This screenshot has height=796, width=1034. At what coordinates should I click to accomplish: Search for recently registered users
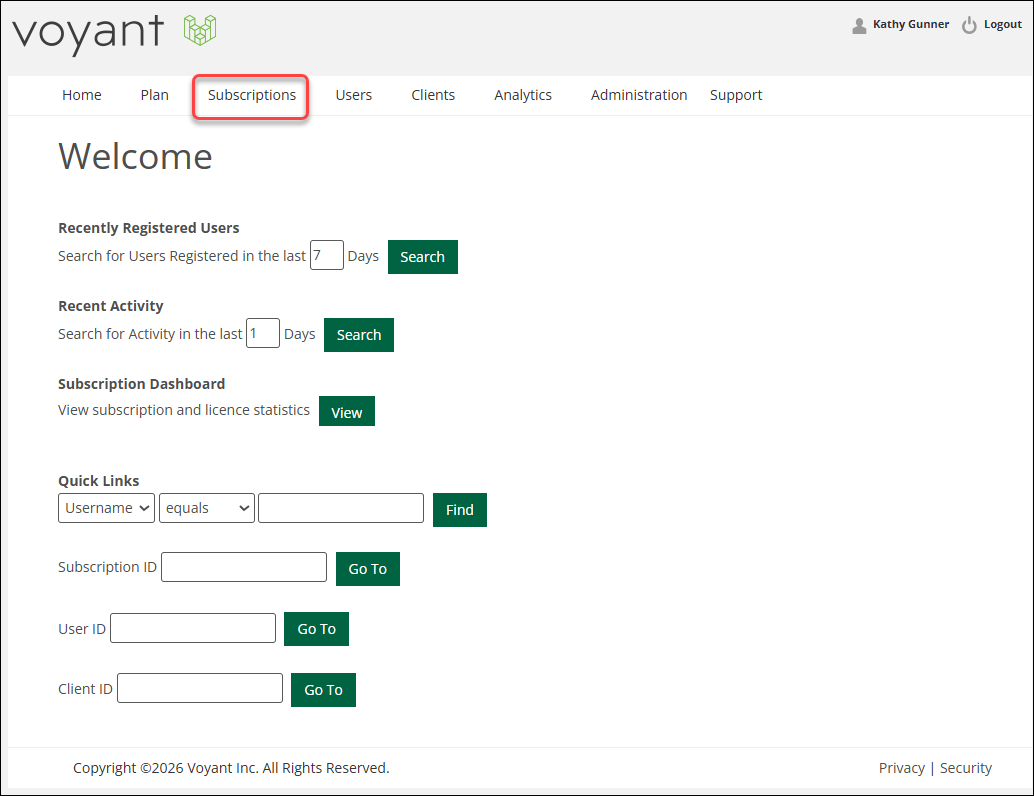pos(423,257)
